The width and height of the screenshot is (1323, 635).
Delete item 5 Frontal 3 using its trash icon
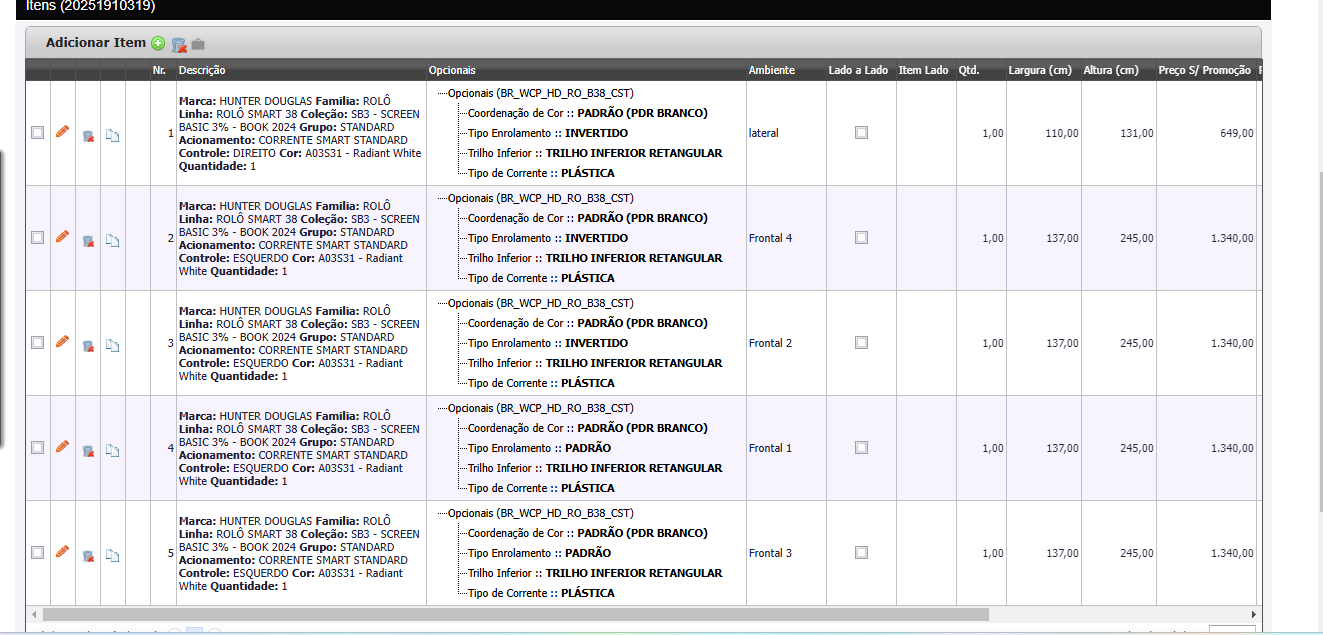(x=88, y=556)
